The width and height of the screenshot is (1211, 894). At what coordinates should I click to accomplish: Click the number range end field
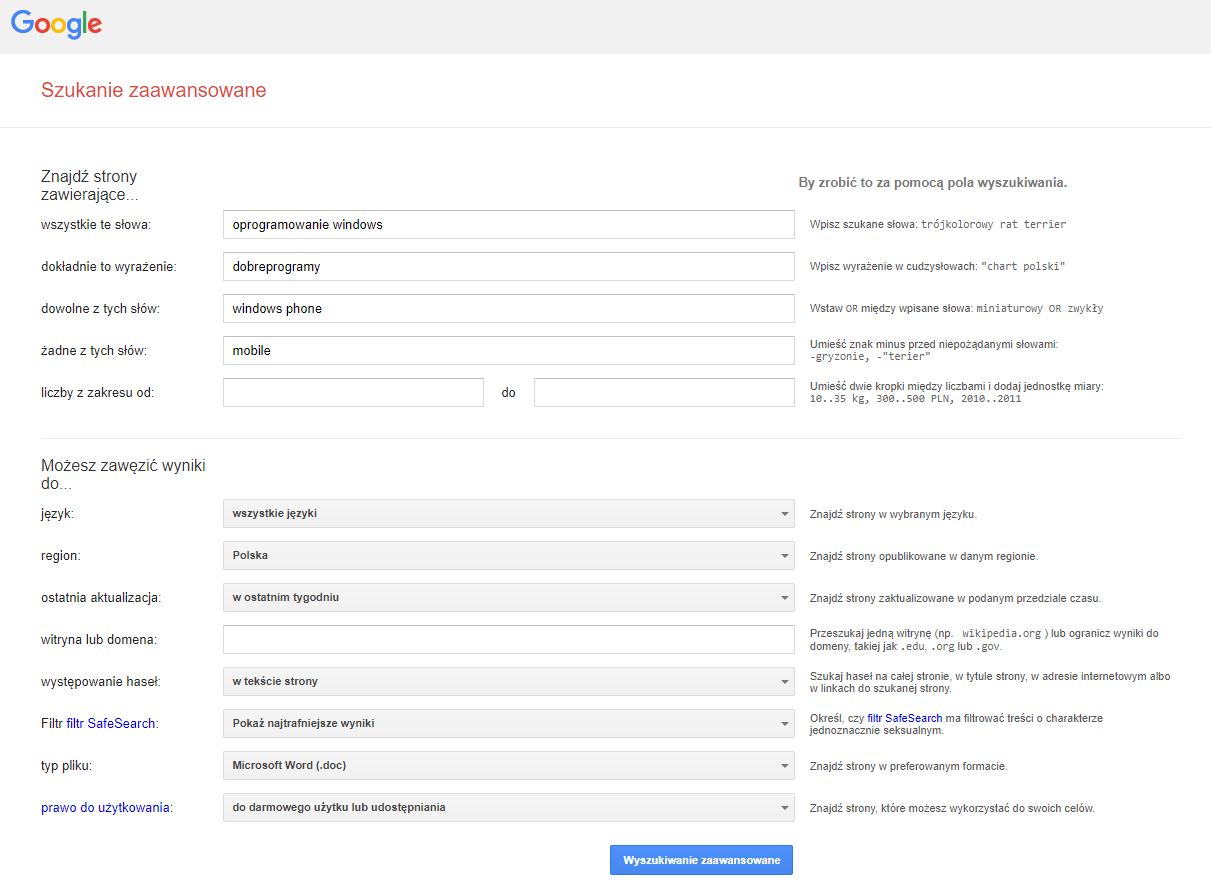coord(664,393)
